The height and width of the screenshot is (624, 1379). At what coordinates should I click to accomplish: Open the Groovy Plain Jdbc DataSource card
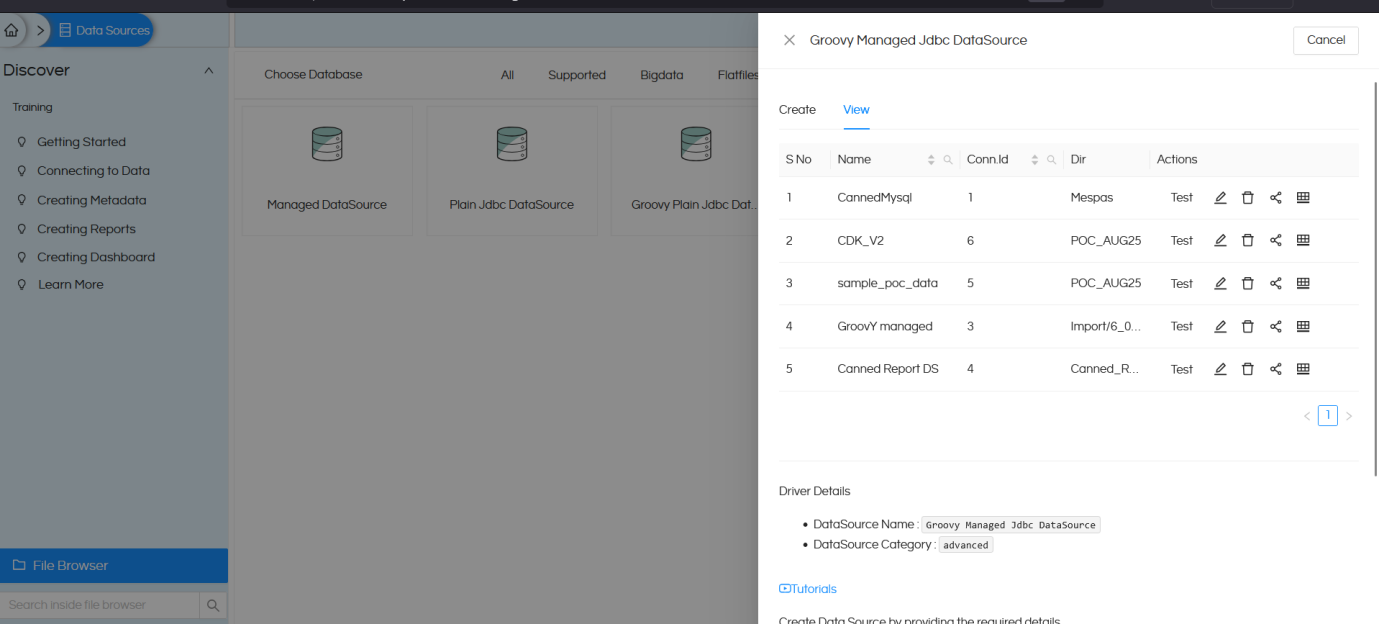point(685,172)
